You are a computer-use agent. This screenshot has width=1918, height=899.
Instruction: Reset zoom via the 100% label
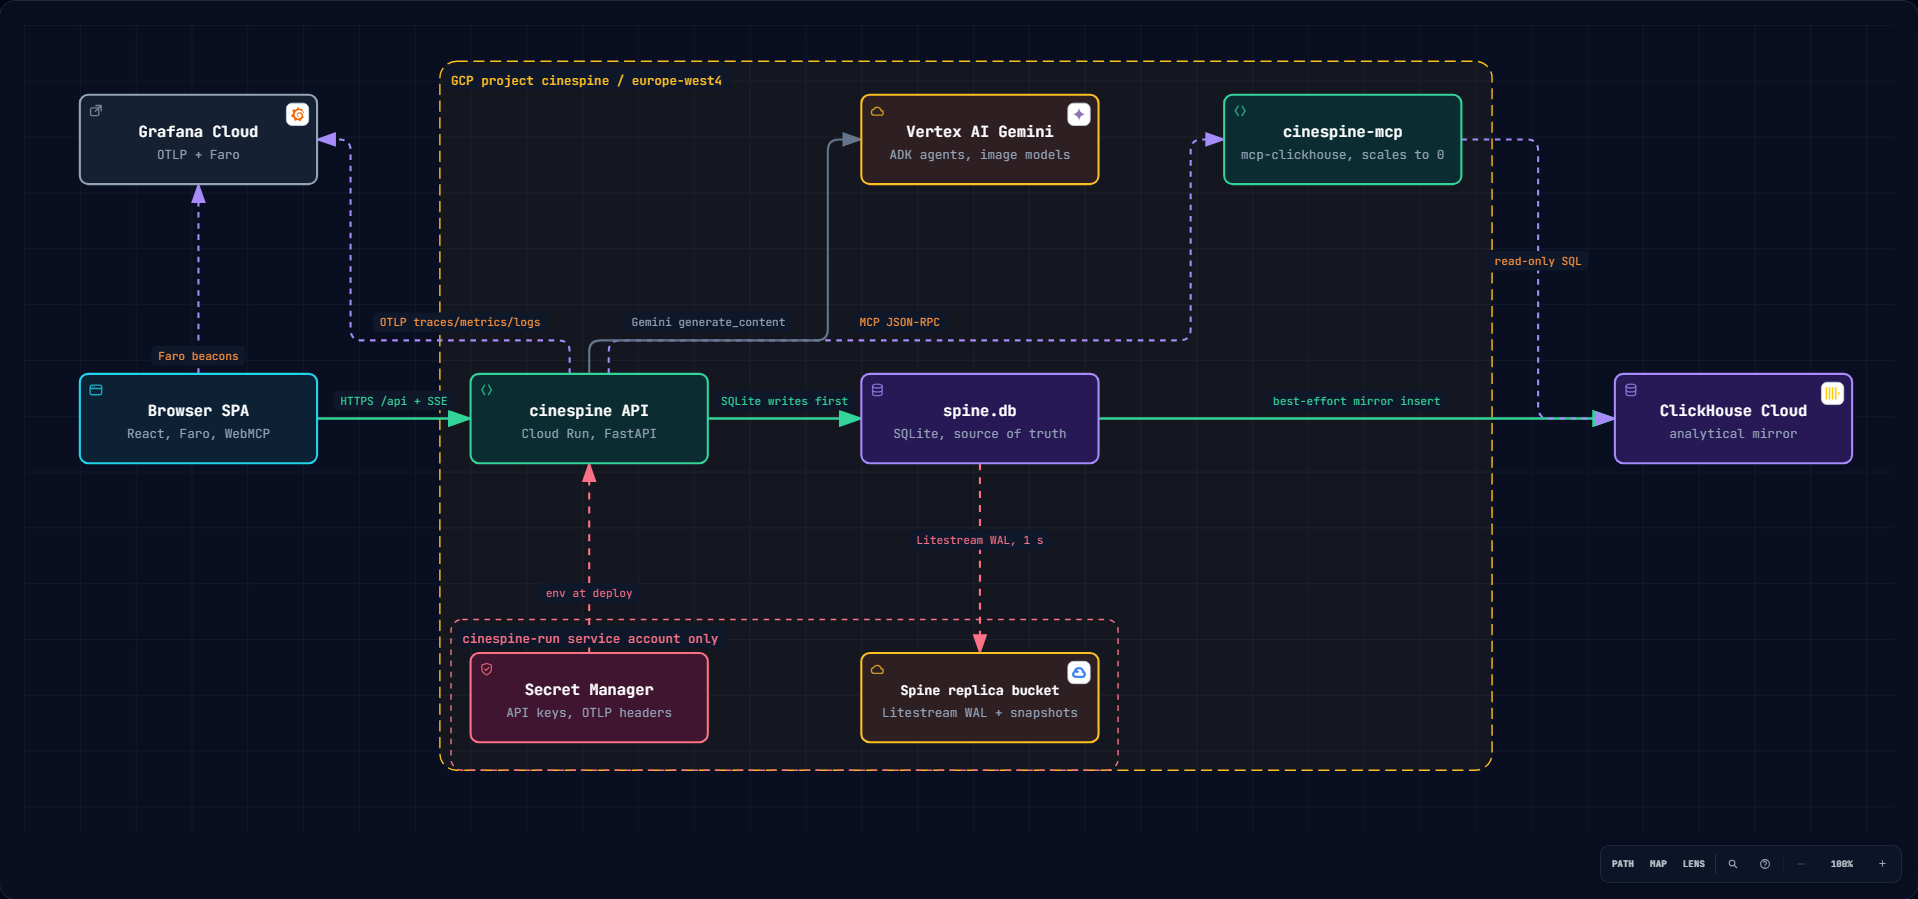(1842, 864)
